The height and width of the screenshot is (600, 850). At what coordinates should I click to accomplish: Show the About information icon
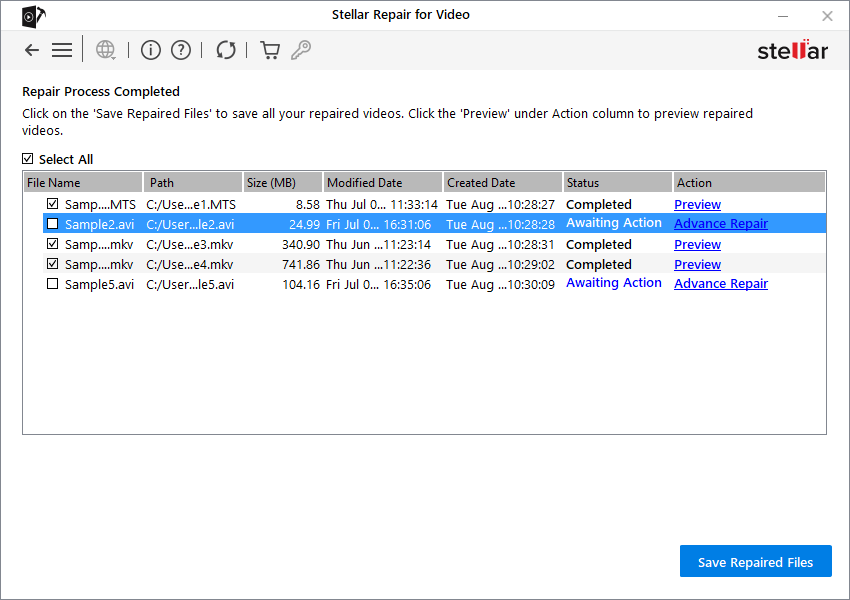click(x=151, y=50)
